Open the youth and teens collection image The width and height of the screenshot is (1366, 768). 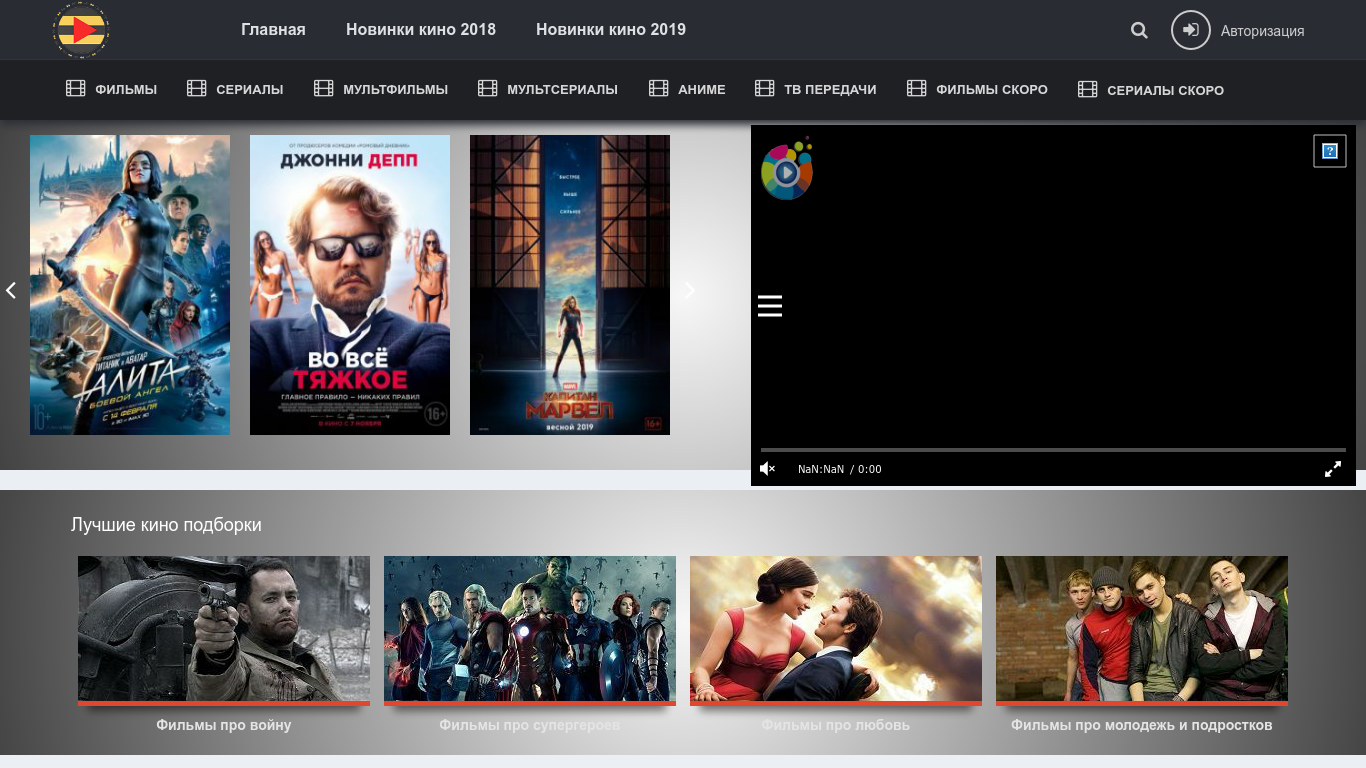(x=1142, y=629)
